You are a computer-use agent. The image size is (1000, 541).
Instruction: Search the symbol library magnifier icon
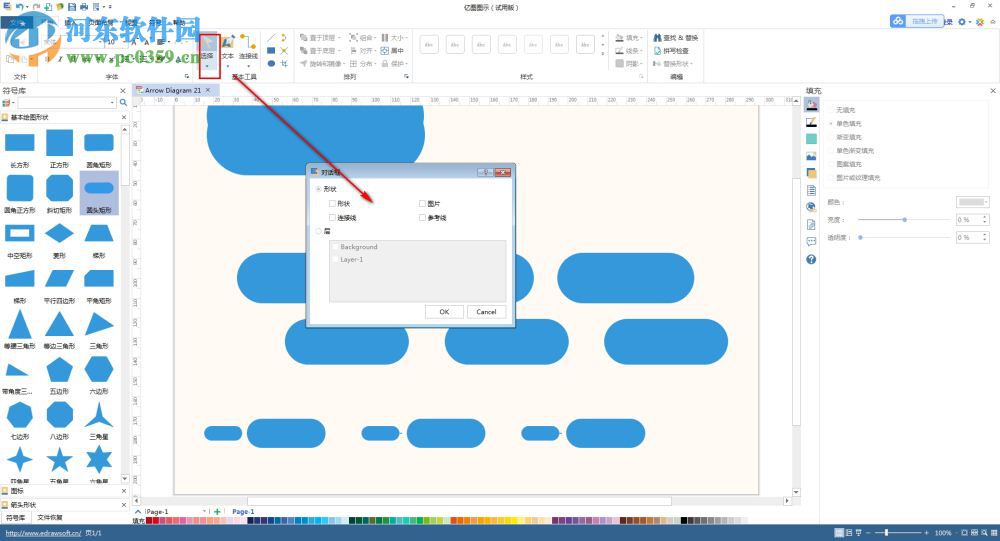[124, 103]
